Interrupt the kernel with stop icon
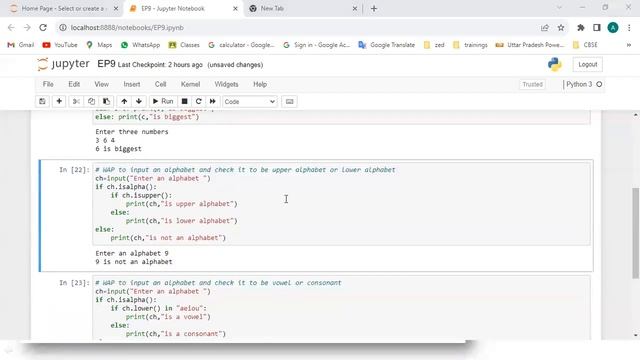This screenshot has height=360, width=640. pos(184,101)
